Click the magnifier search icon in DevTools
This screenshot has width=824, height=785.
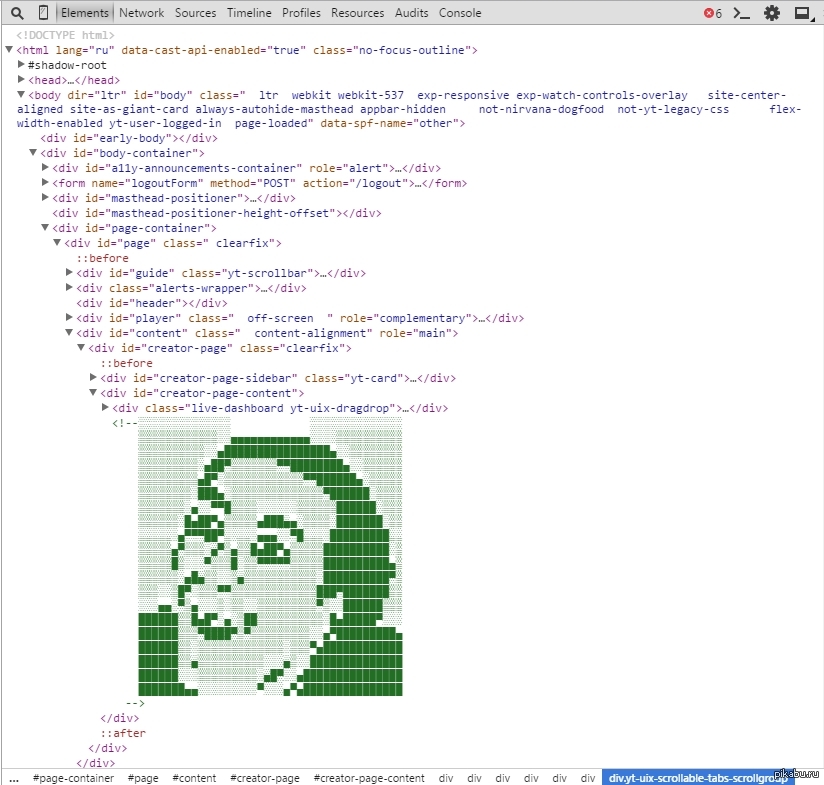point(17,13)
